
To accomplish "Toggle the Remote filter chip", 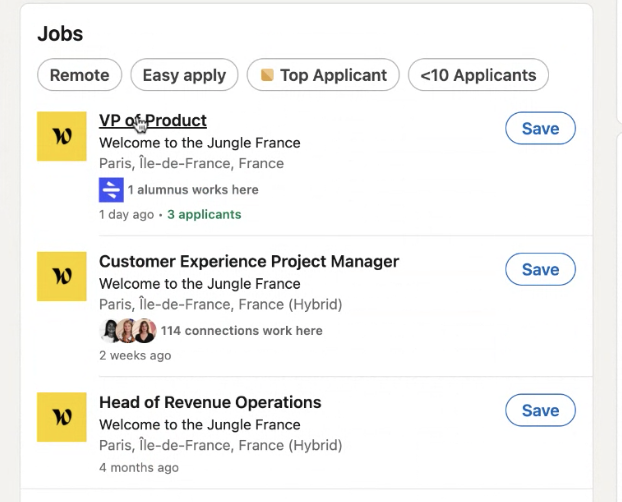I will point(80,75).
